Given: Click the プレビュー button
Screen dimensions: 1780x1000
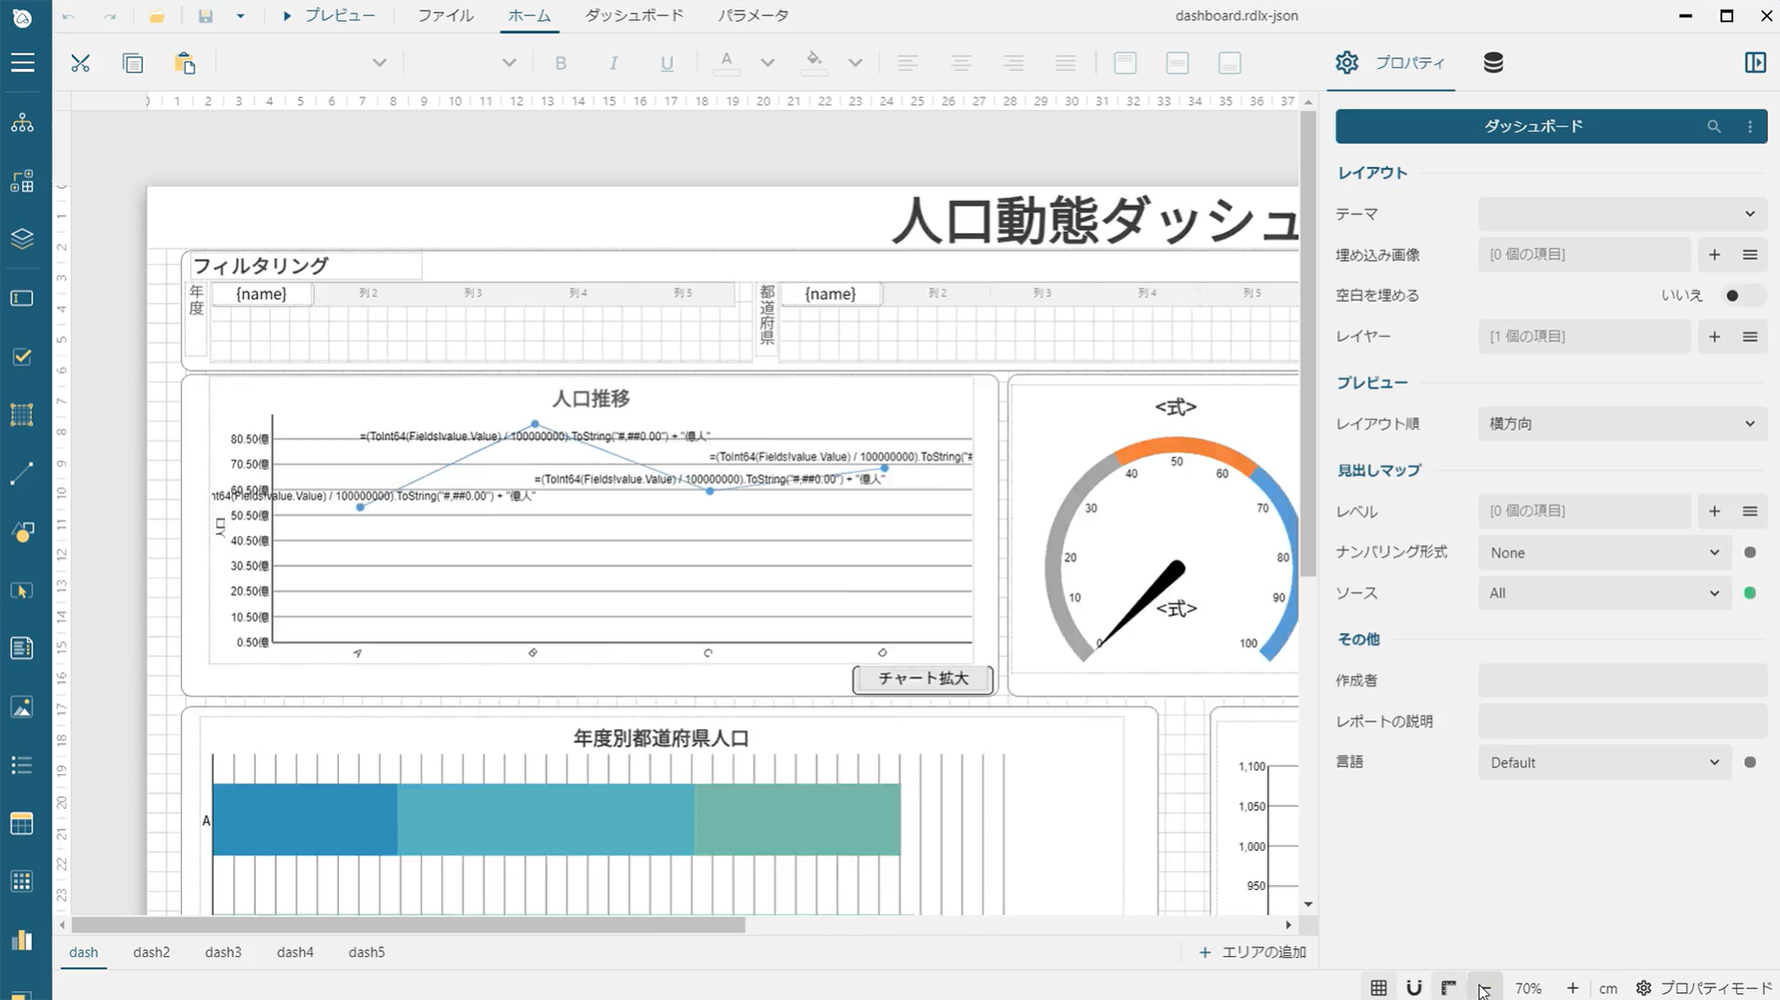Looking at the screenshot, I should [329, 16].
